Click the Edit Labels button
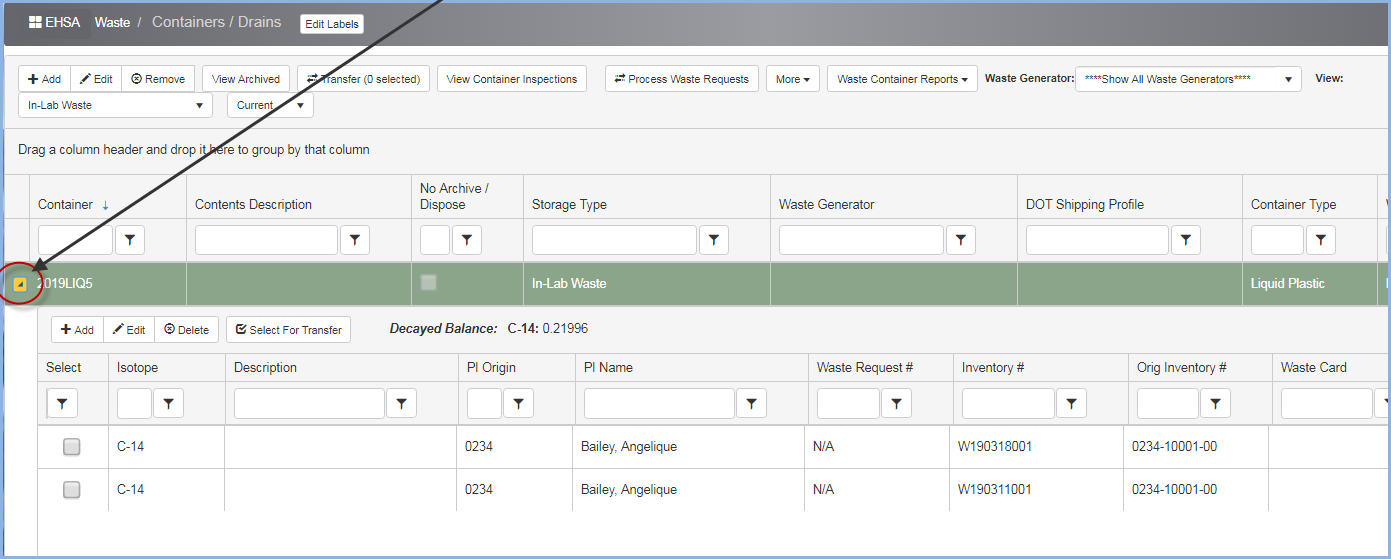 coord(332,24)
